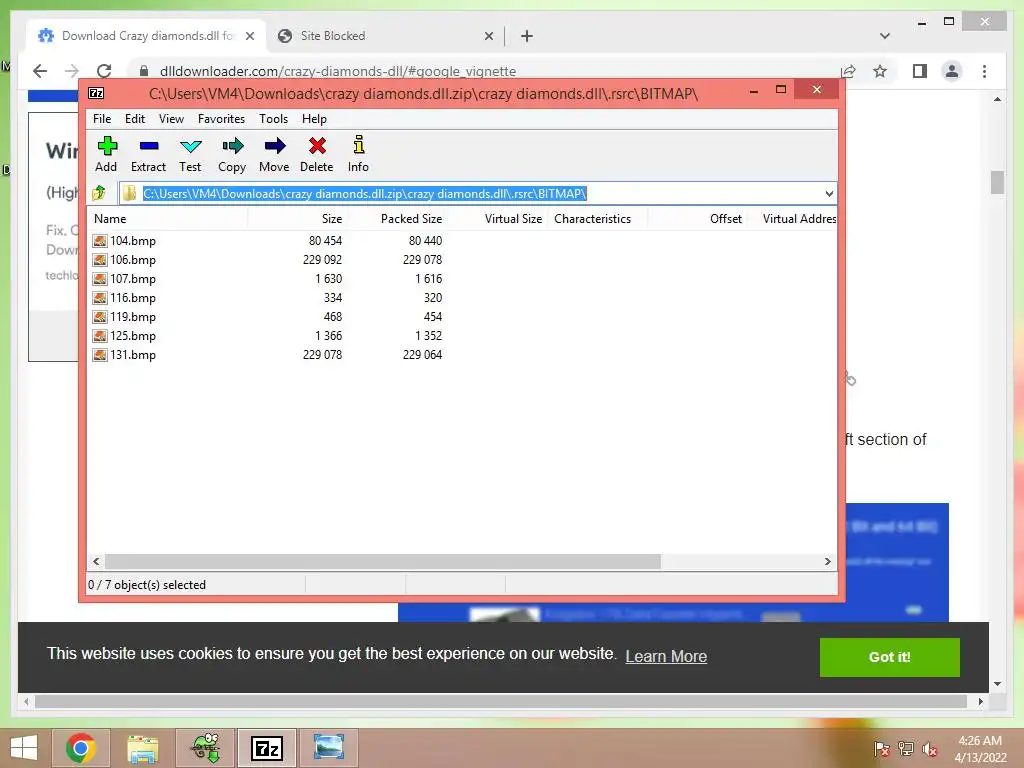This screenshot has height=768, width=1024.
Task: Open the Tools menu
Action: tap(274, 119)
